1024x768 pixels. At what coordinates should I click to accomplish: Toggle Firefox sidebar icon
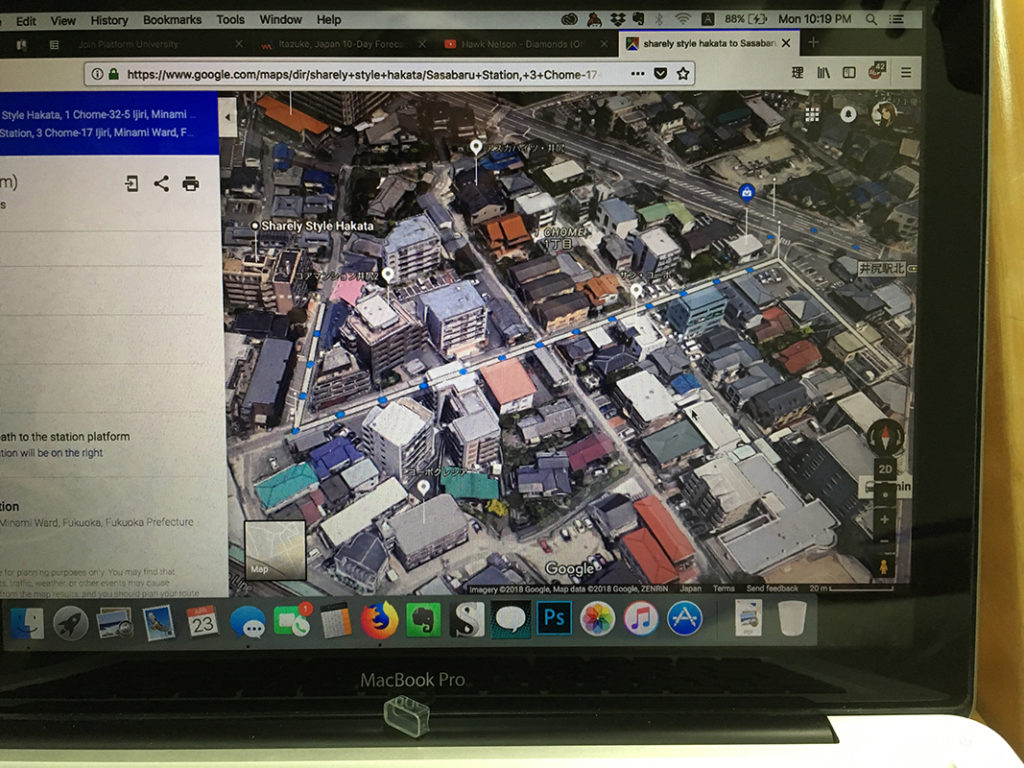click(849, 72)
